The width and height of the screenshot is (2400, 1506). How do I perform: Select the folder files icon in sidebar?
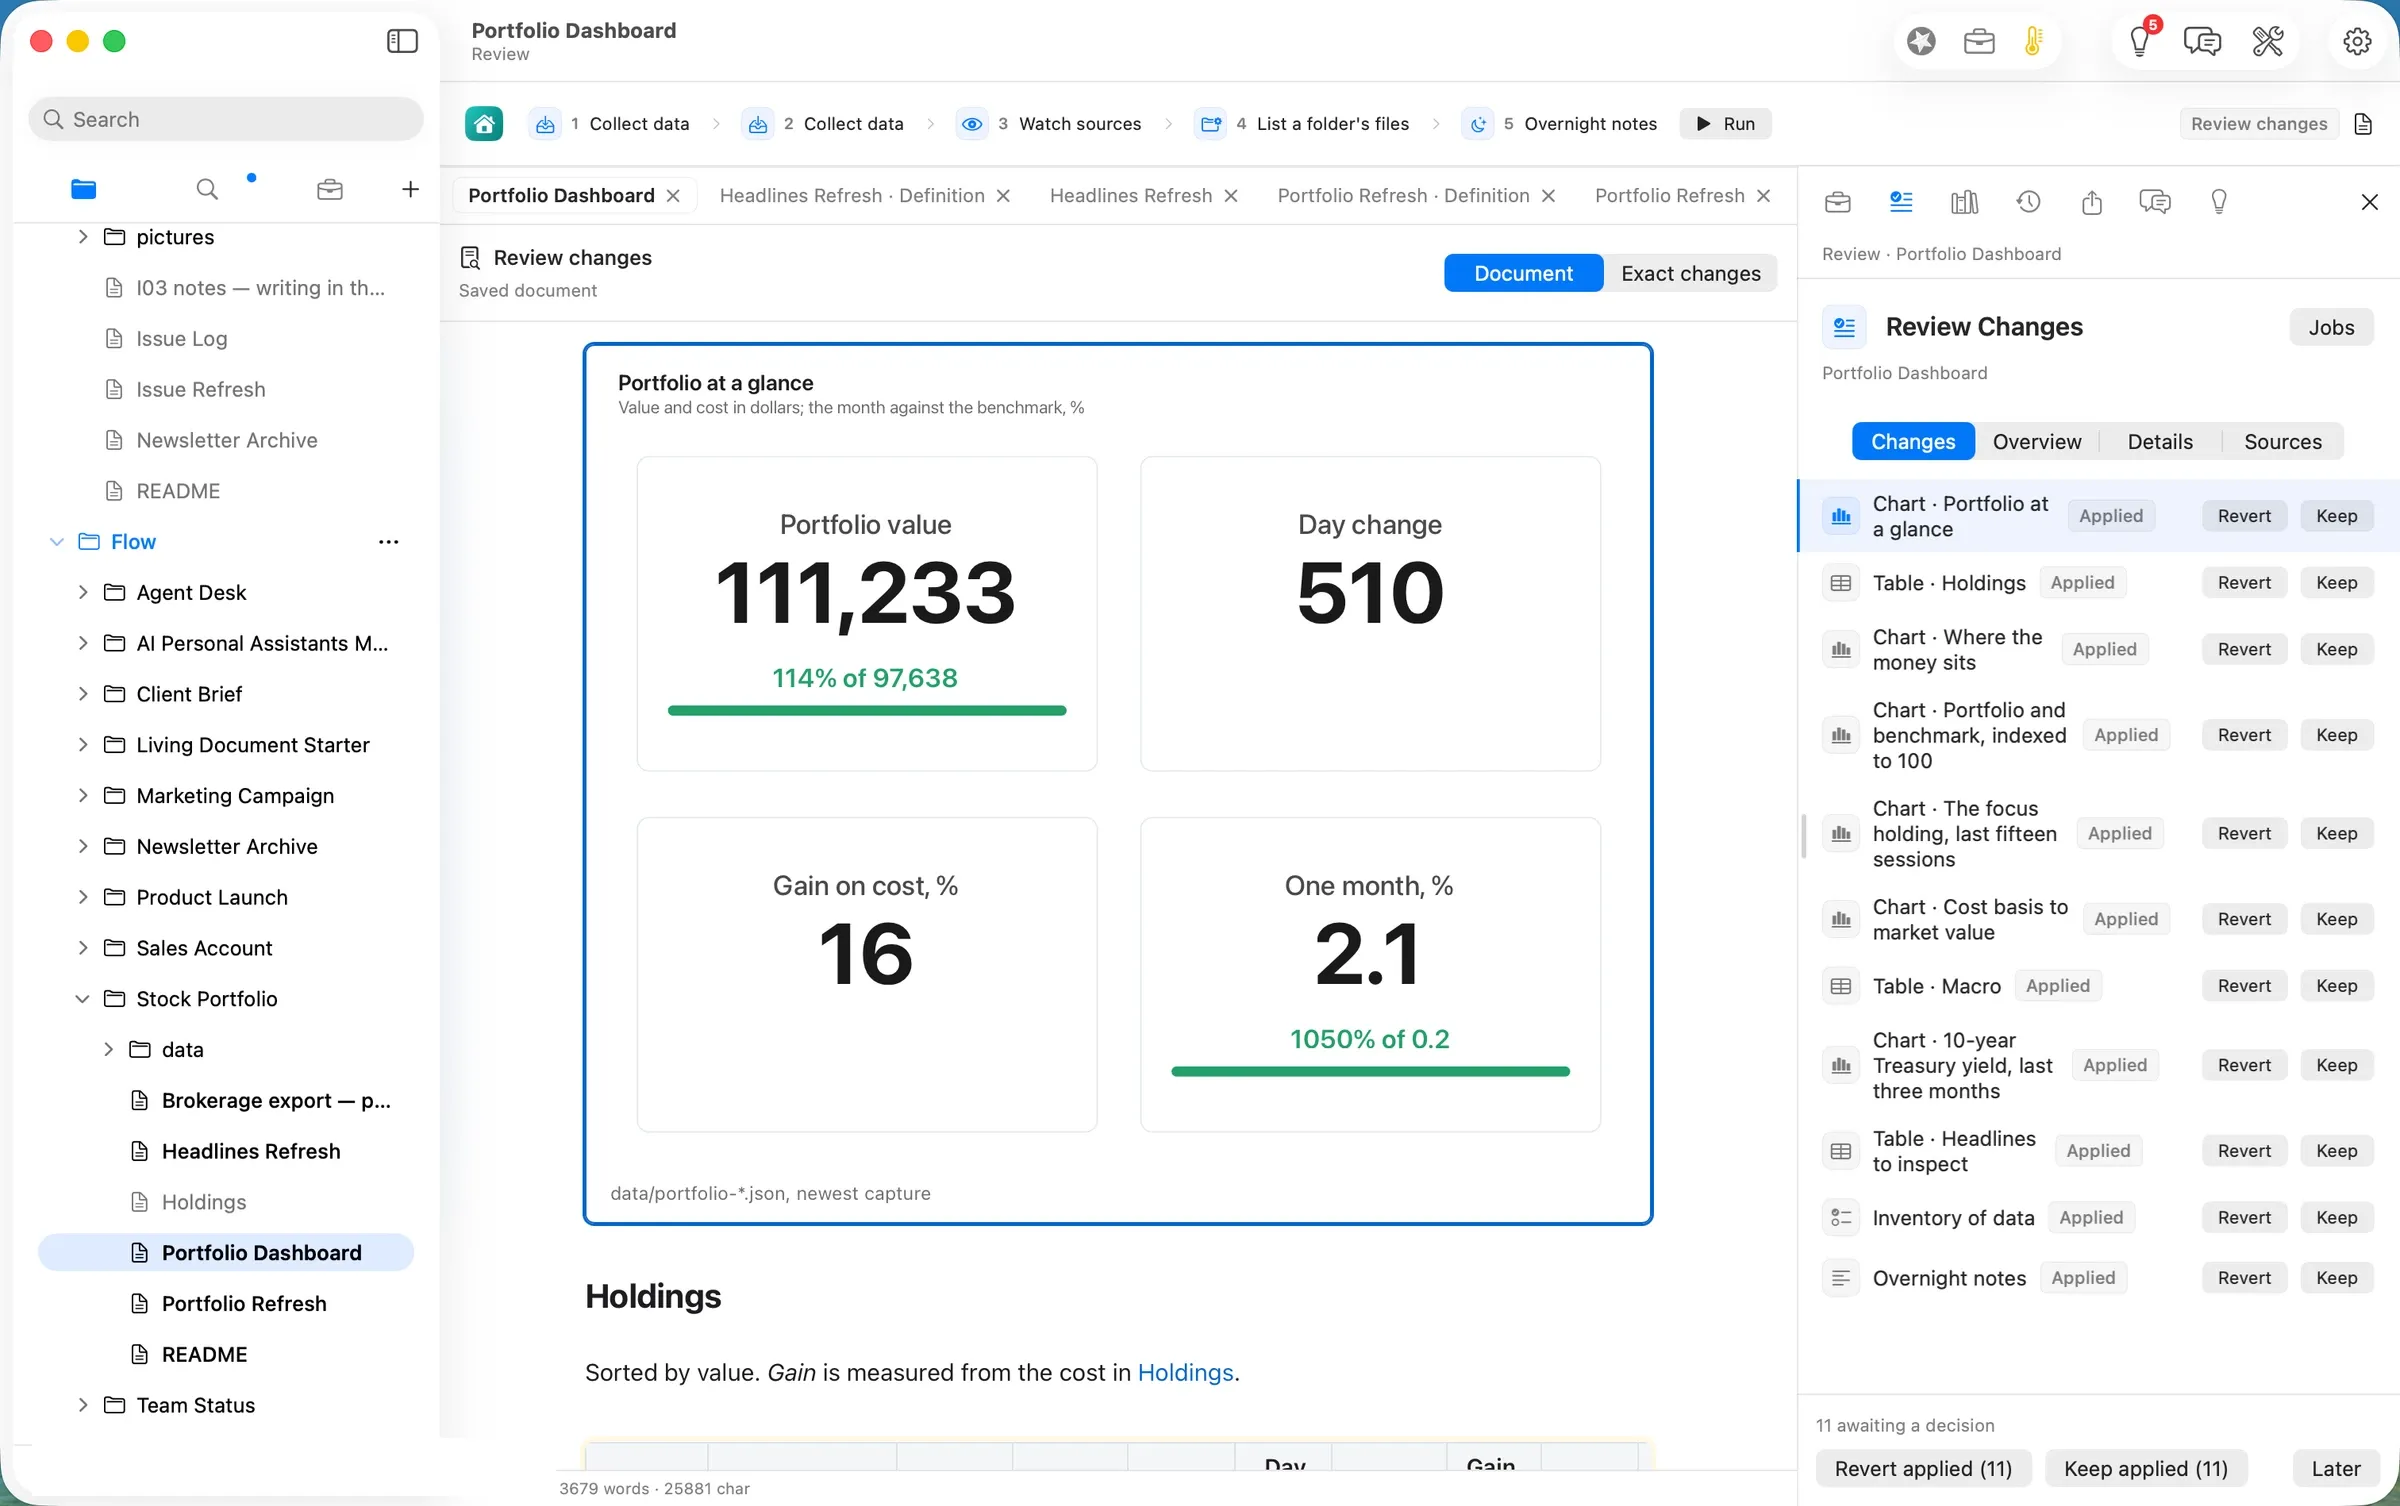84,189
